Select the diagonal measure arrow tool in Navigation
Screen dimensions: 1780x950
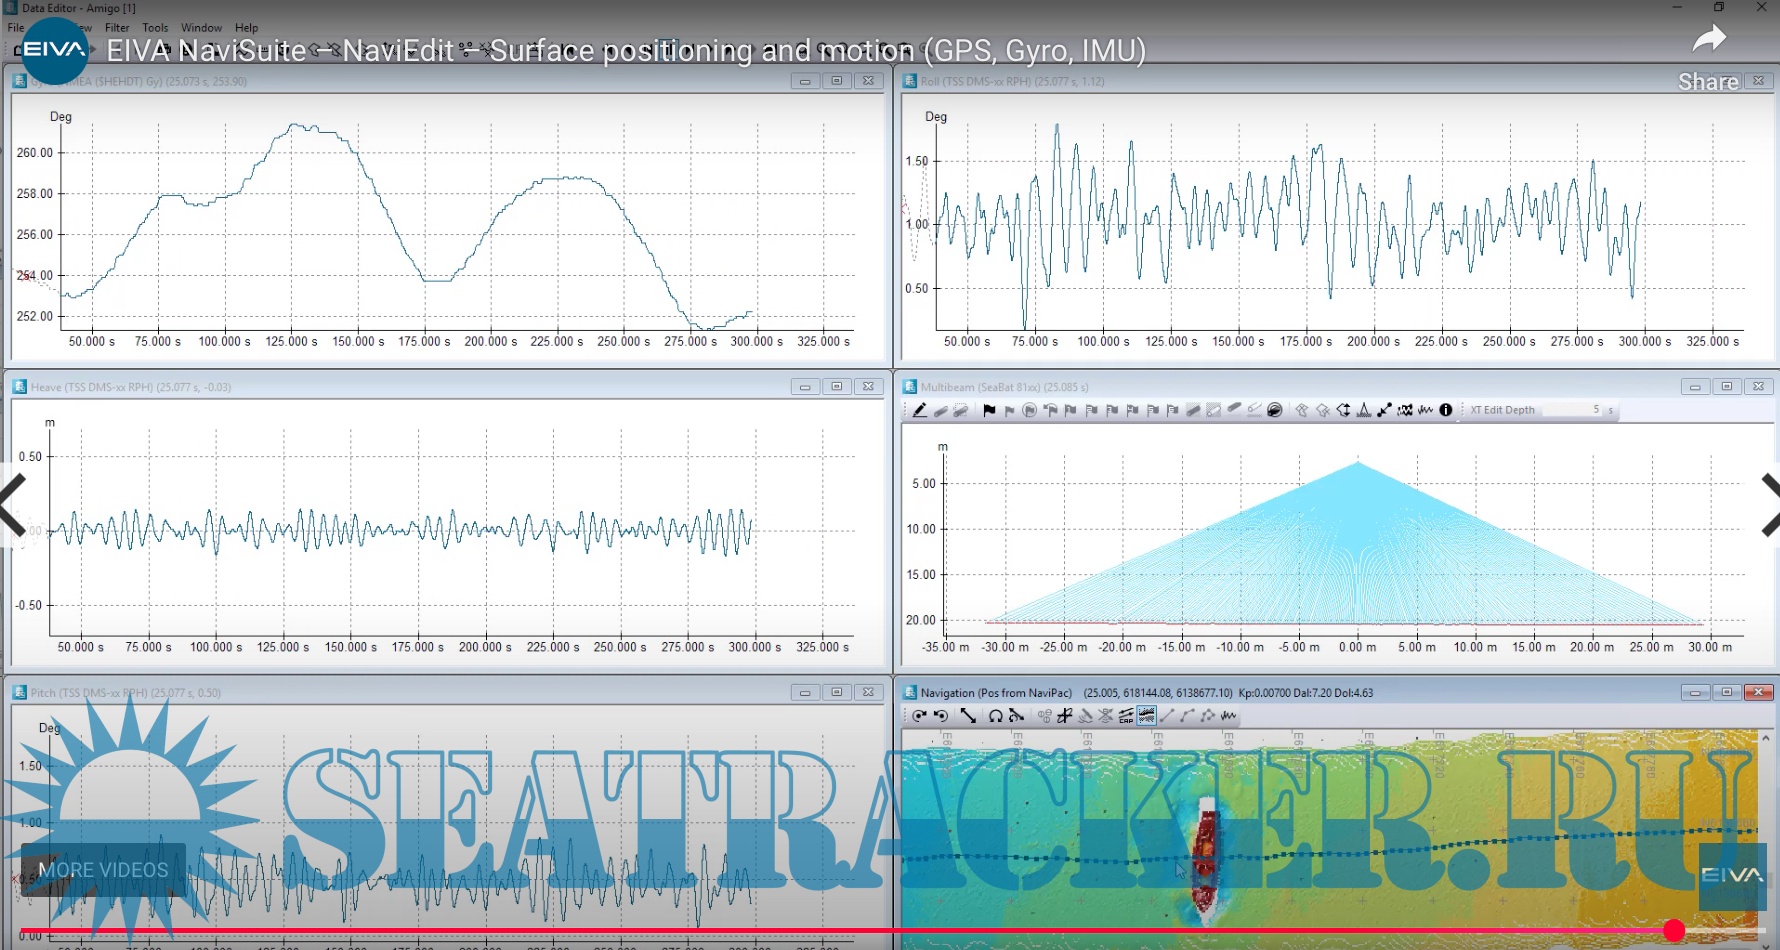[967, 716]
